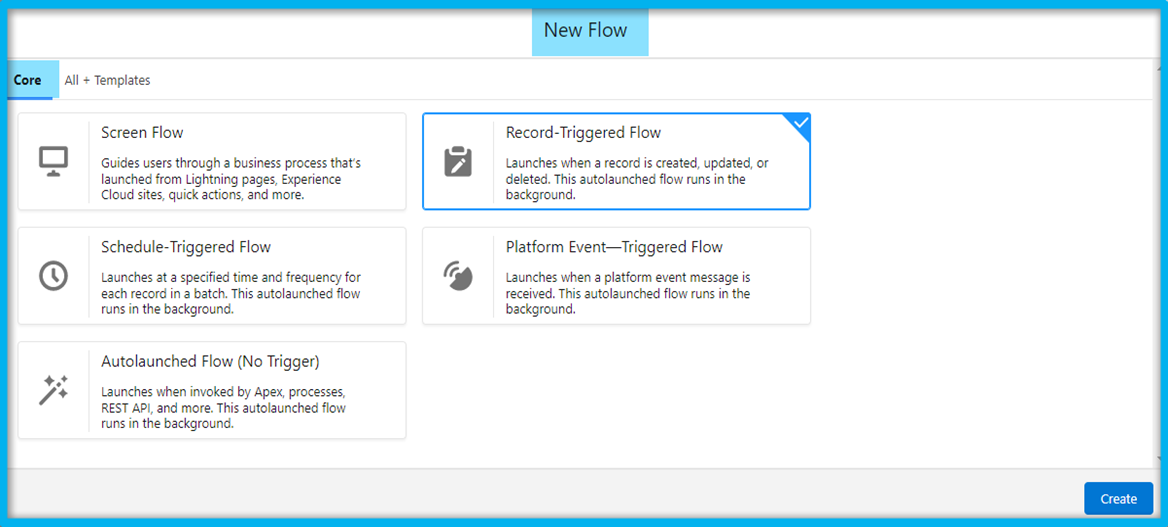Click the Create button
The width and height of the screenshot is (1168, 527).
click(1118, 499)
